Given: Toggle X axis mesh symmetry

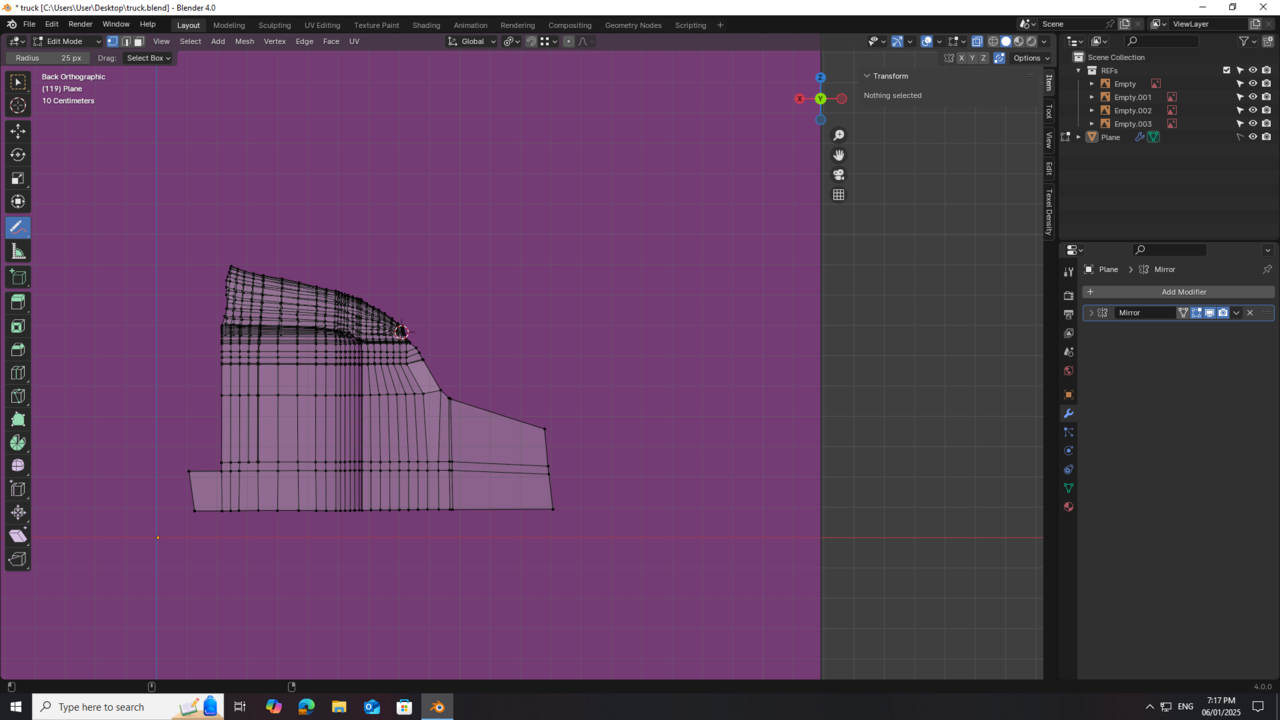Looking at the screenshot, I should (x=961, y=58).
